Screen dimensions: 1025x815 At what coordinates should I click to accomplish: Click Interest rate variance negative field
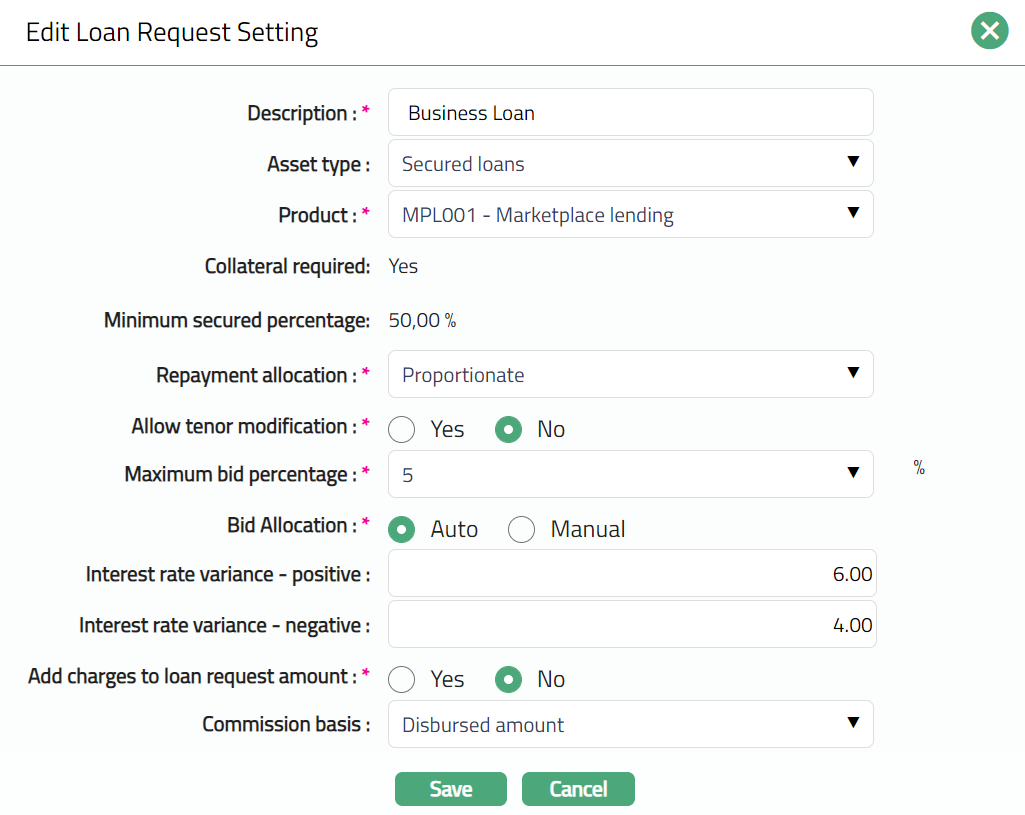click(632, 625)
